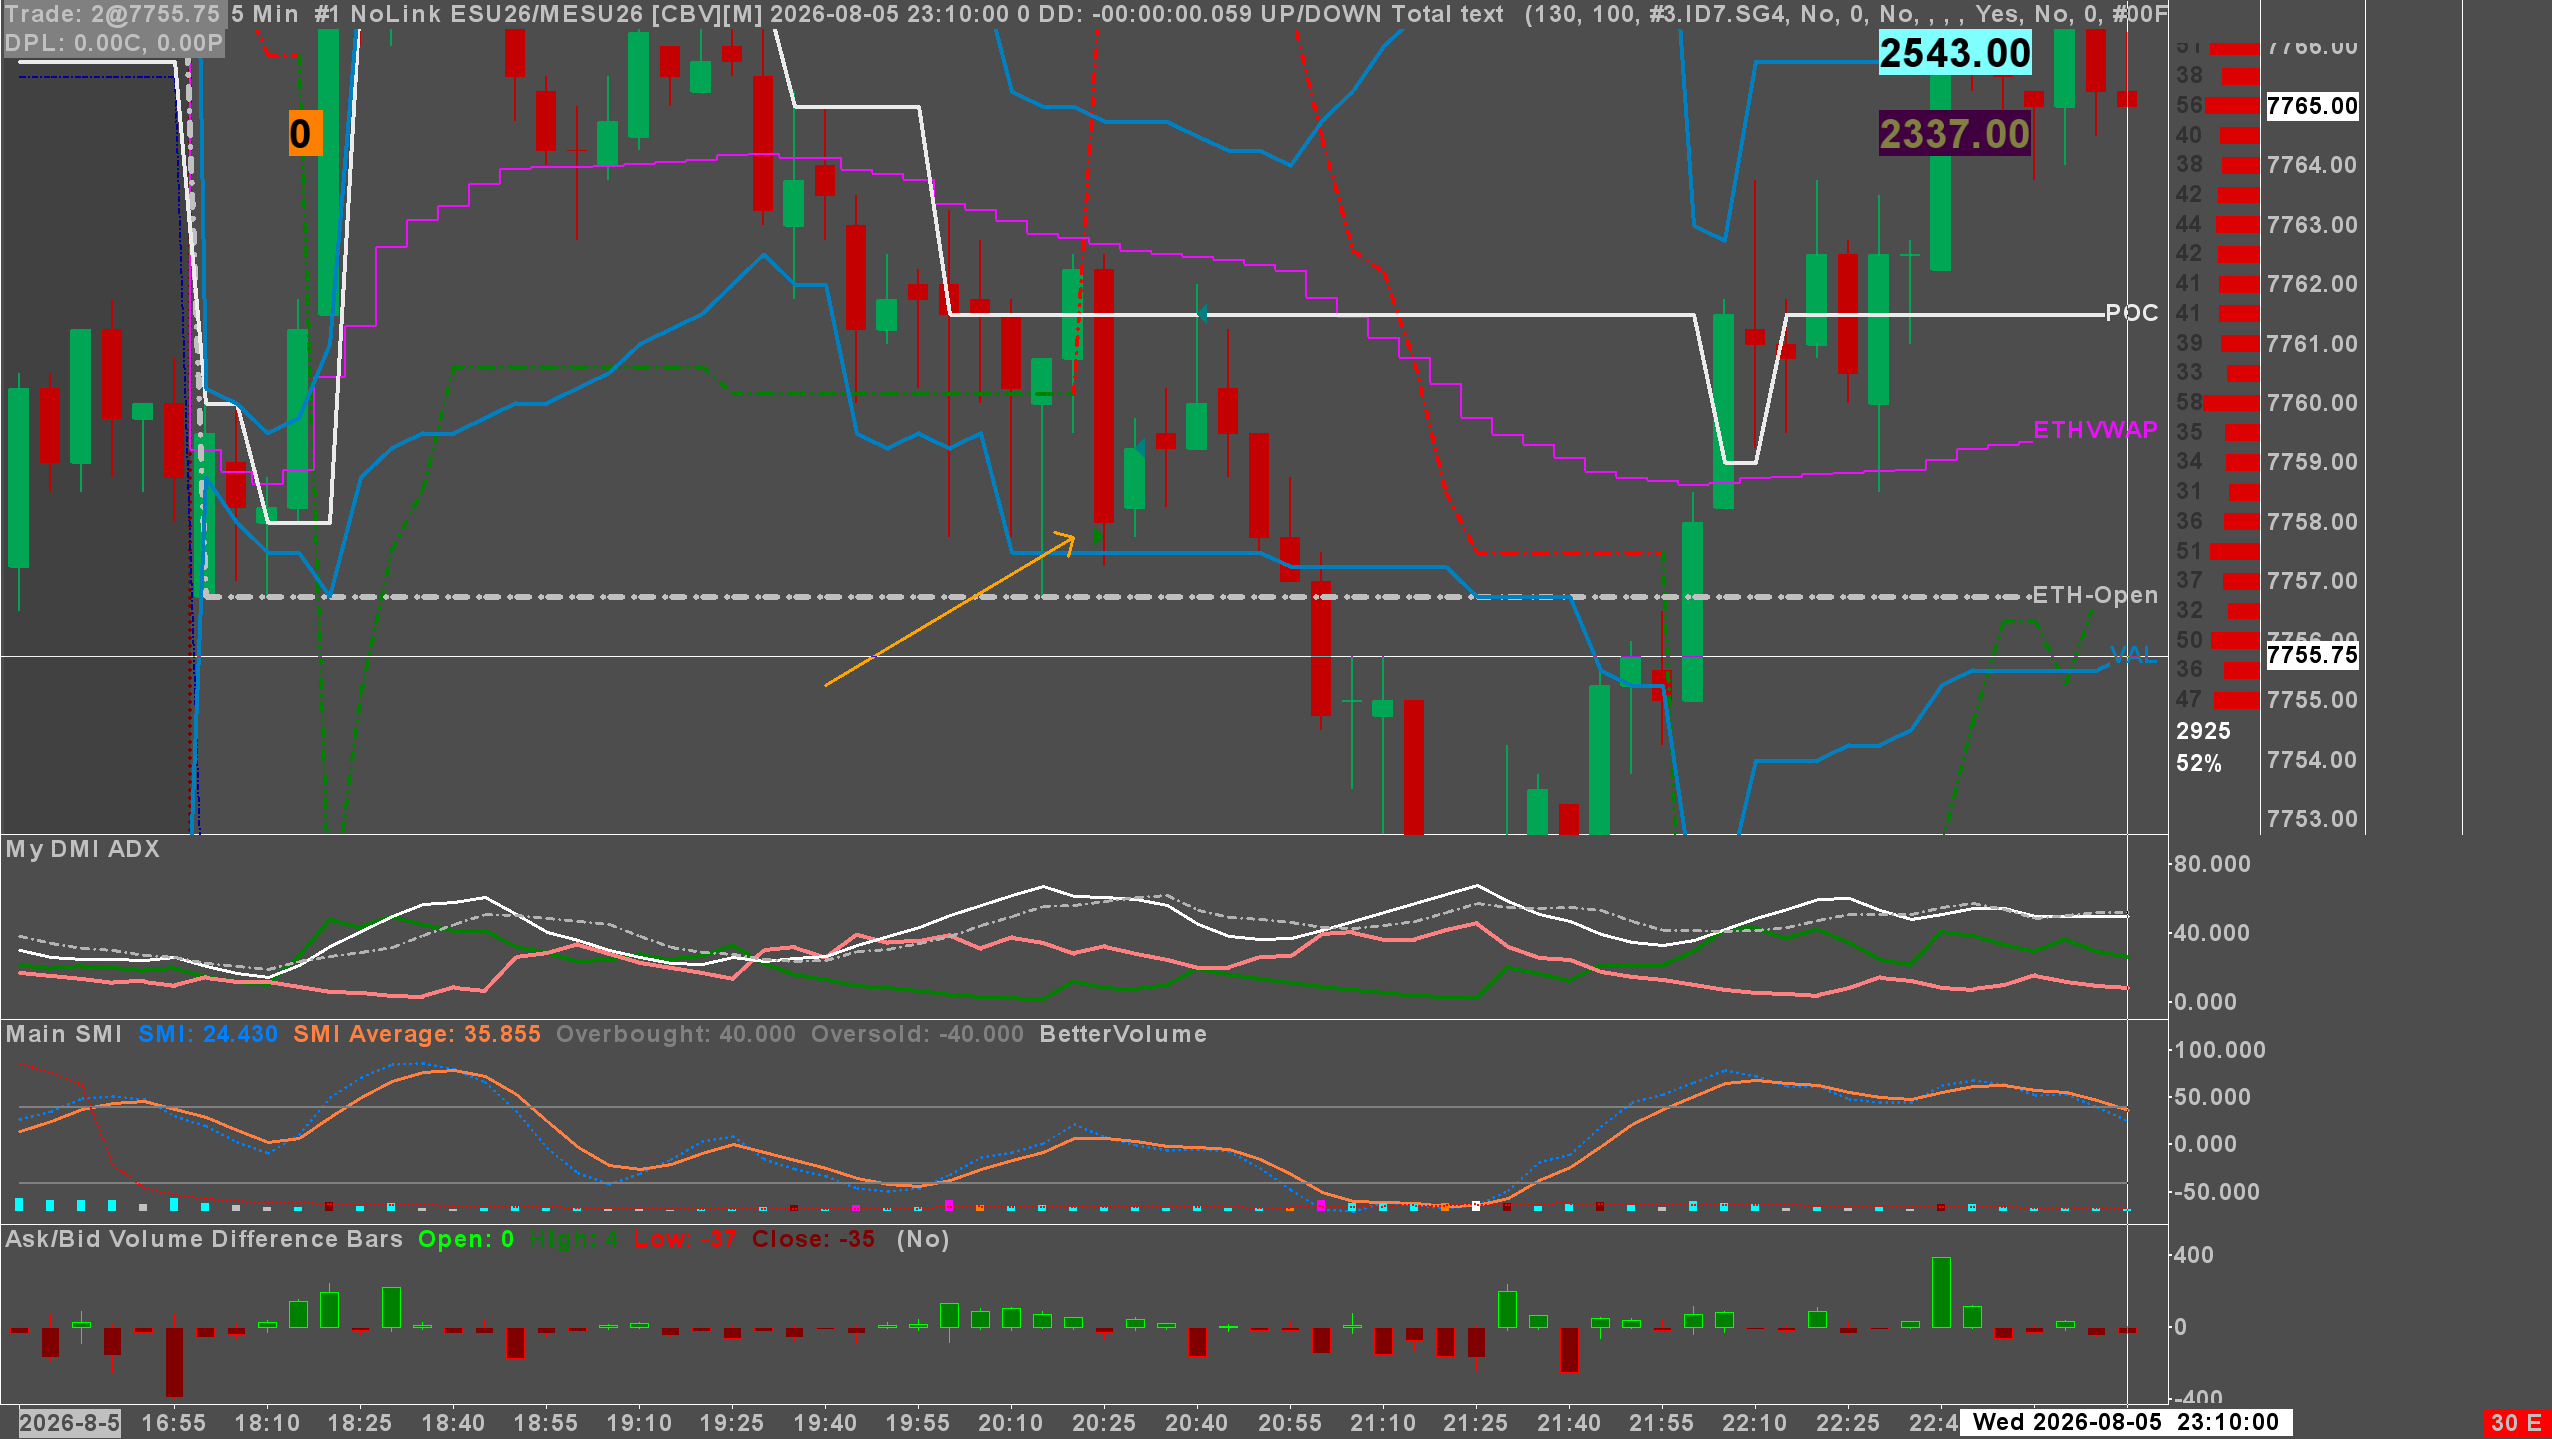The image size is (2552, 1439).
Task: Click the dark 2337.00 value box
Action: [1955, 134]
